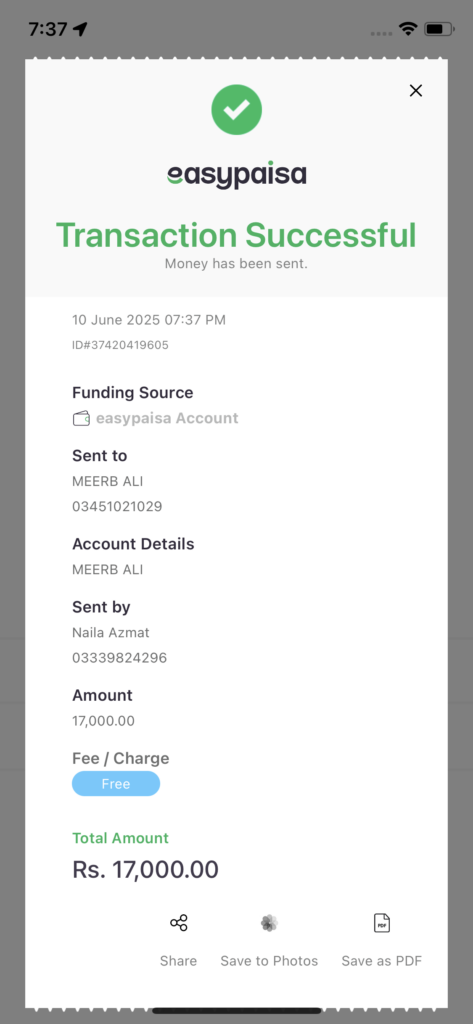Tap the blue Free fee badge
The image size is (473, 1024).
116,784
